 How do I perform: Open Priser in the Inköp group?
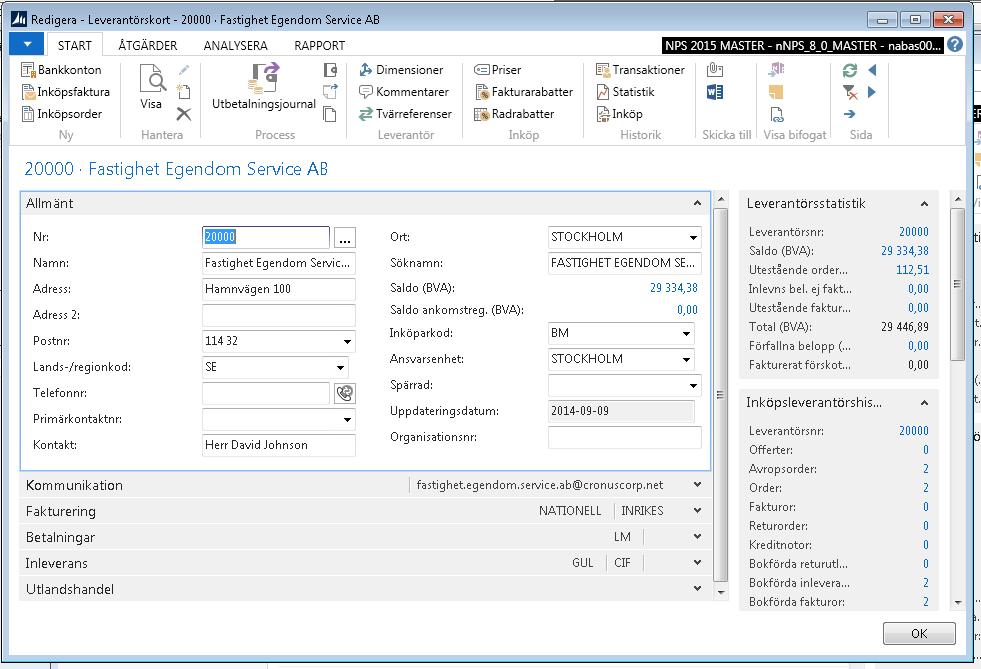(x=497, y=69)
